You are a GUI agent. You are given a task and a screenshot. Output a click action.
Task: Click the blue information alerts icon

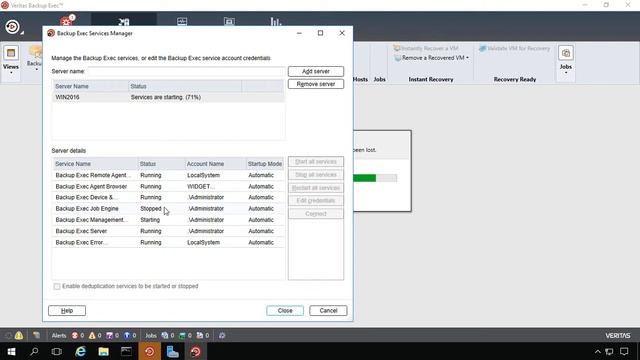127,336
